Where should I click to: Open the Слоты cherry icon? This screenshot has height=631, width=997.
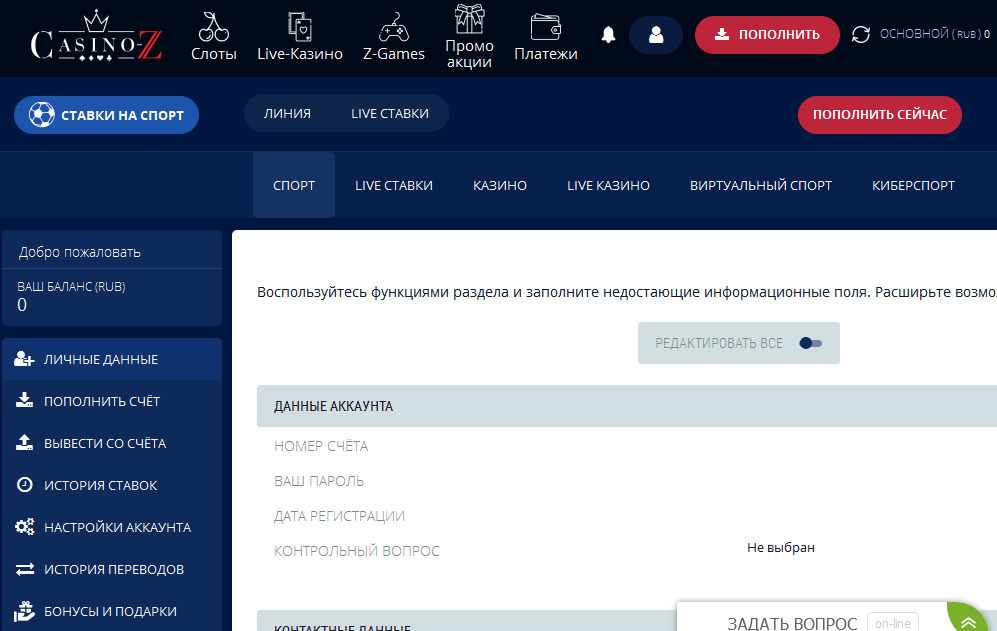click(214, 26)
